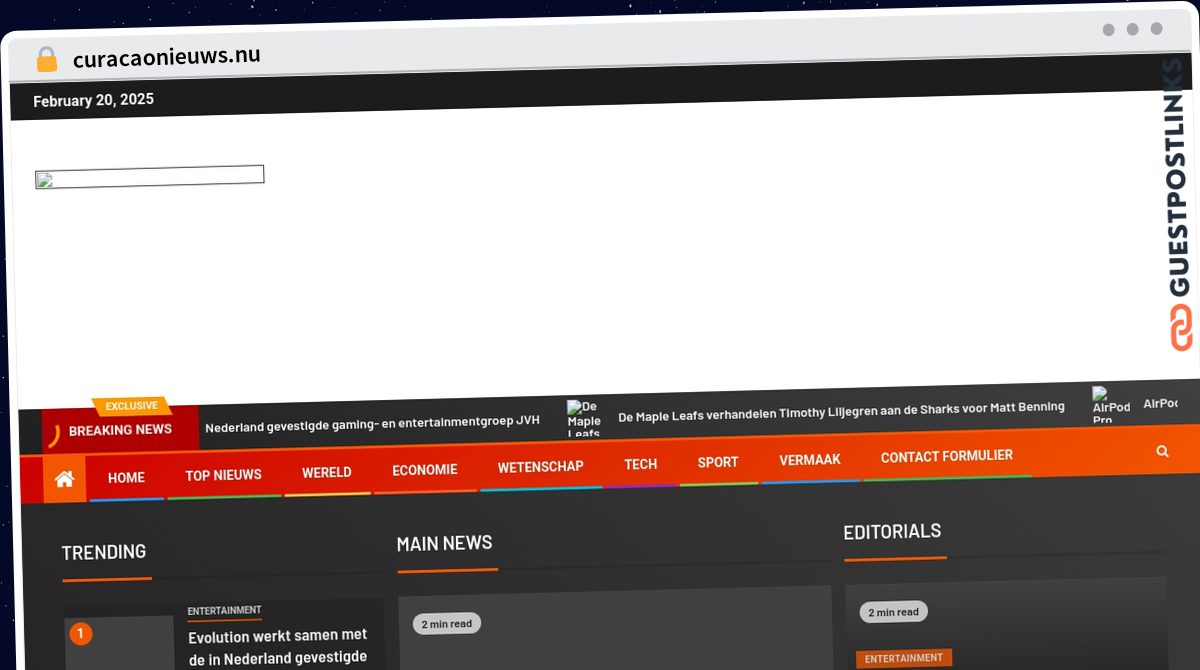Click the EXCLUSIVE ribbon tag
This screenshot has width=1200, height=670.
pos(132,406)
